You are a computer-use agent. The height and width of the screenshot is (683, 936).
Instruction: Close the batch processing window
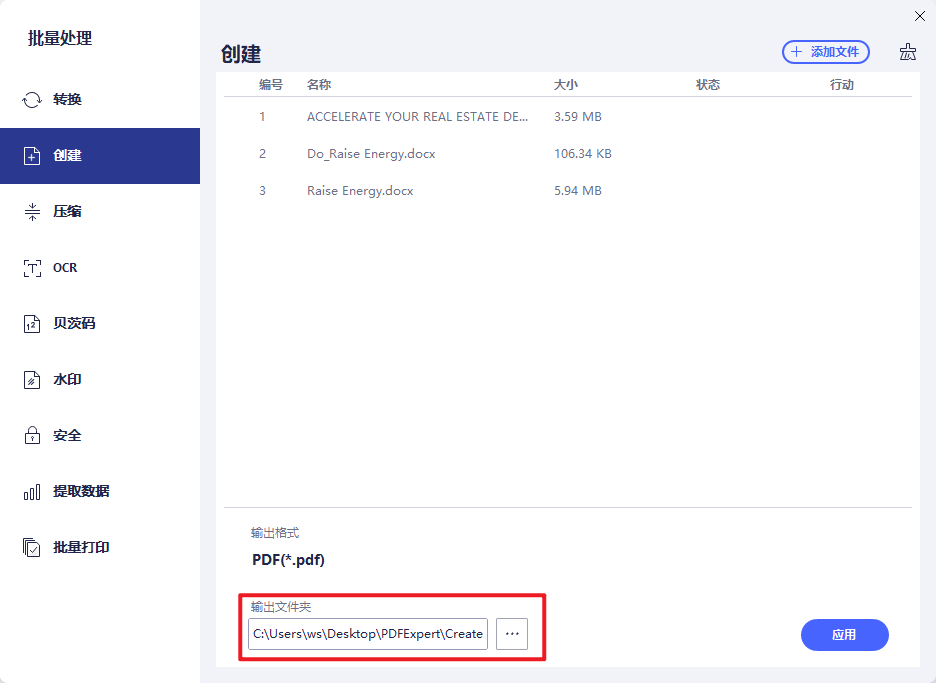tap(920, 16)
